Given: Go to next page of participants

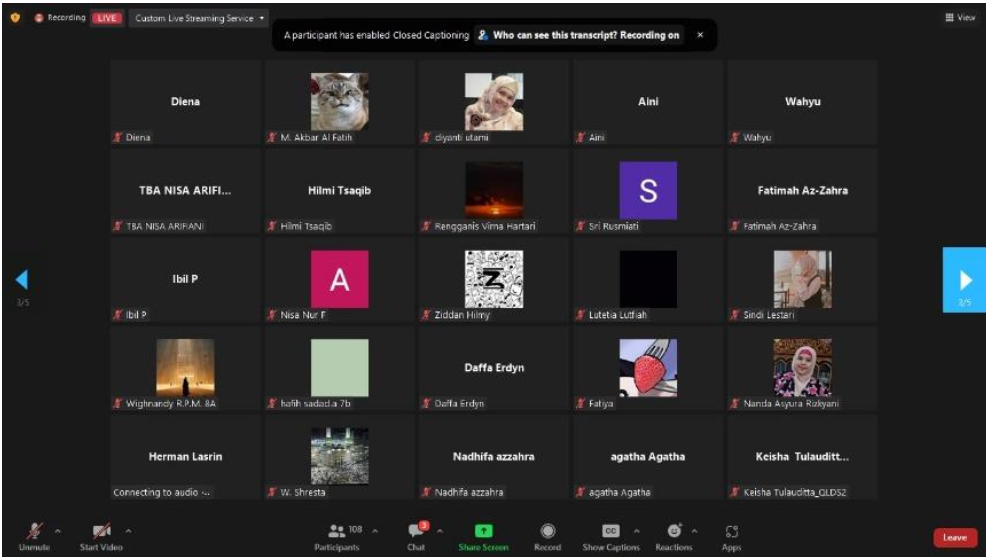Looking at the screenshot, I should tap(964, 280).
